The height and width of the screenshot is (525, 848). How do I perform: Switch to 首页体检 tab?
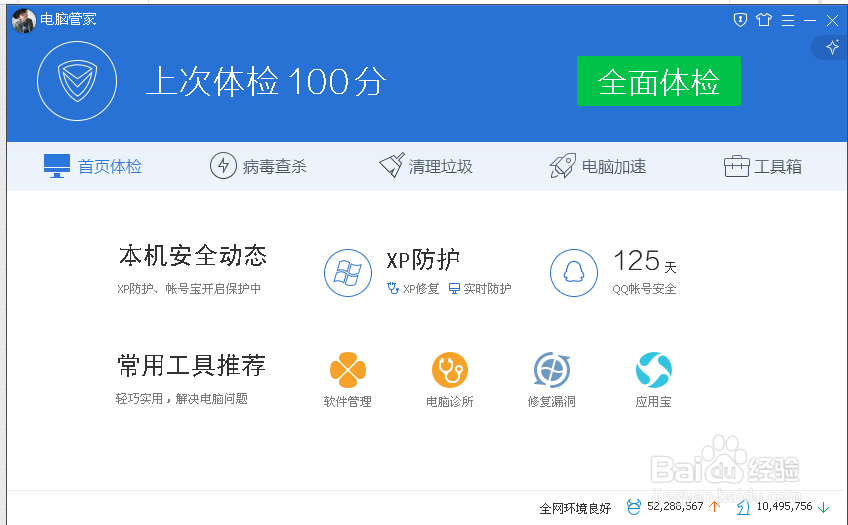(93, 166)
